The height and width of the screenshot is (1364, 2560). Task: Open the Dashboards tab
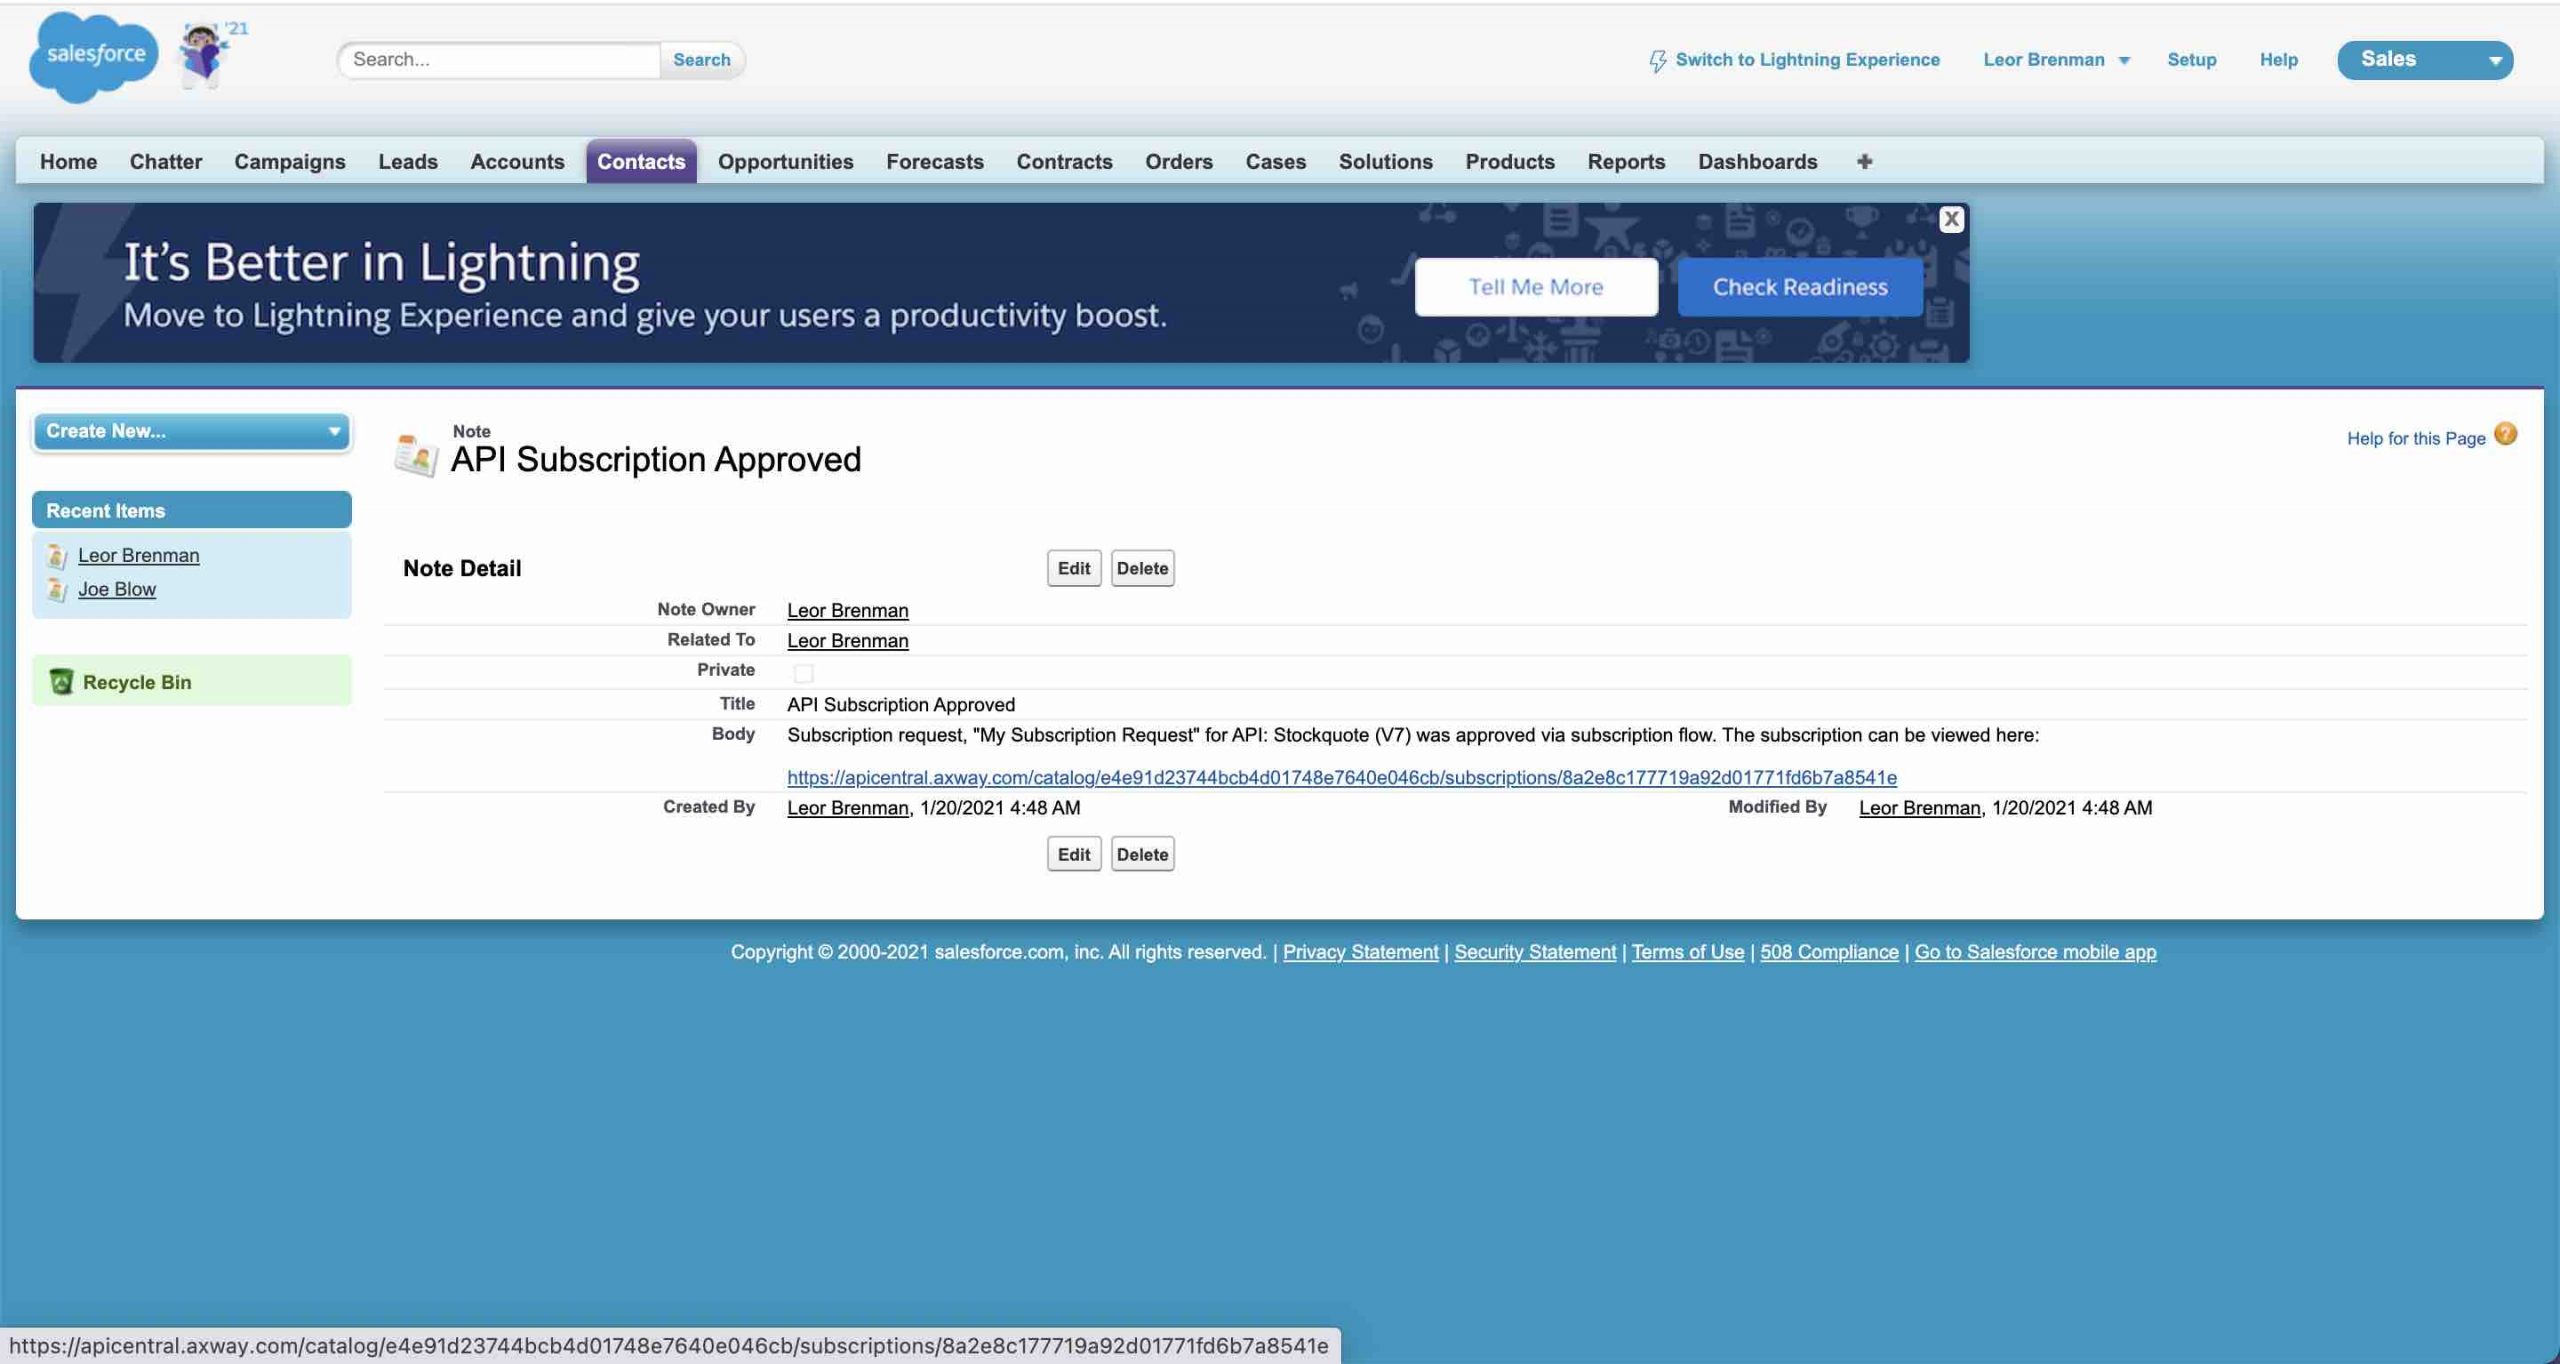(x=1757, y=161)
